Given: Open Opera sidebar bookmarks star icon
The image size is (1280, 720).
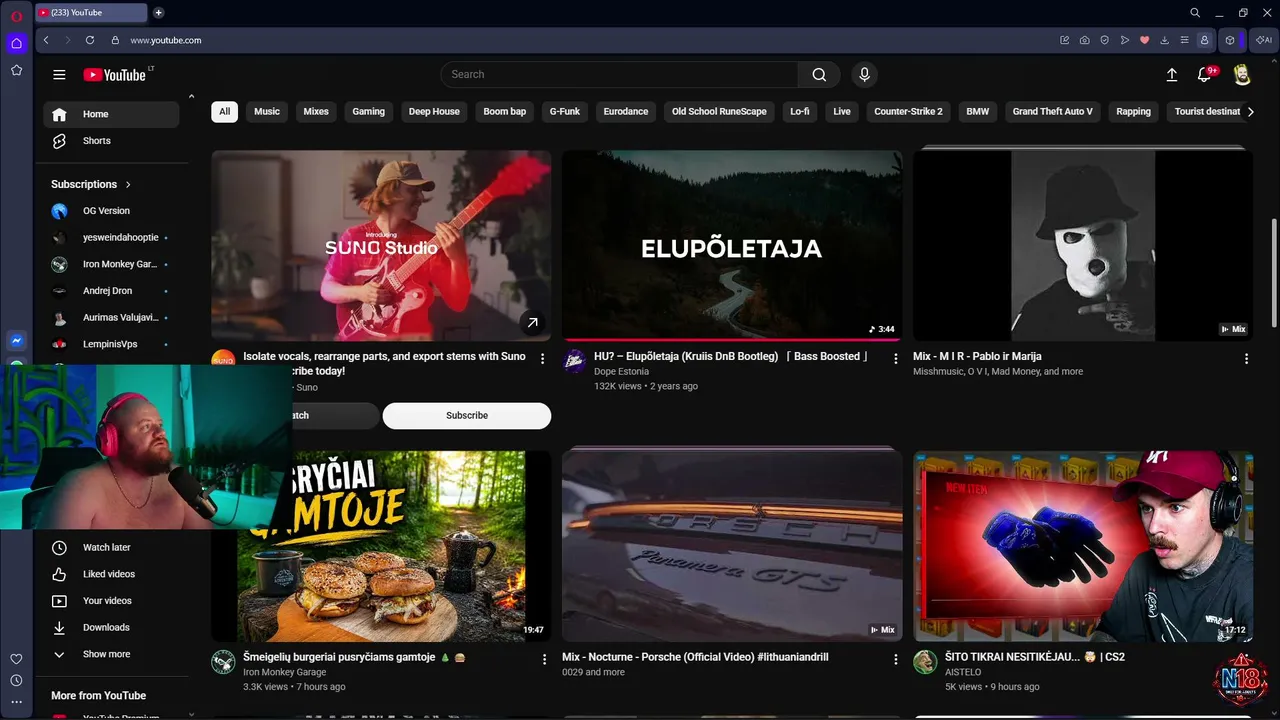Looking at the screenshot, I should (16, 70).
